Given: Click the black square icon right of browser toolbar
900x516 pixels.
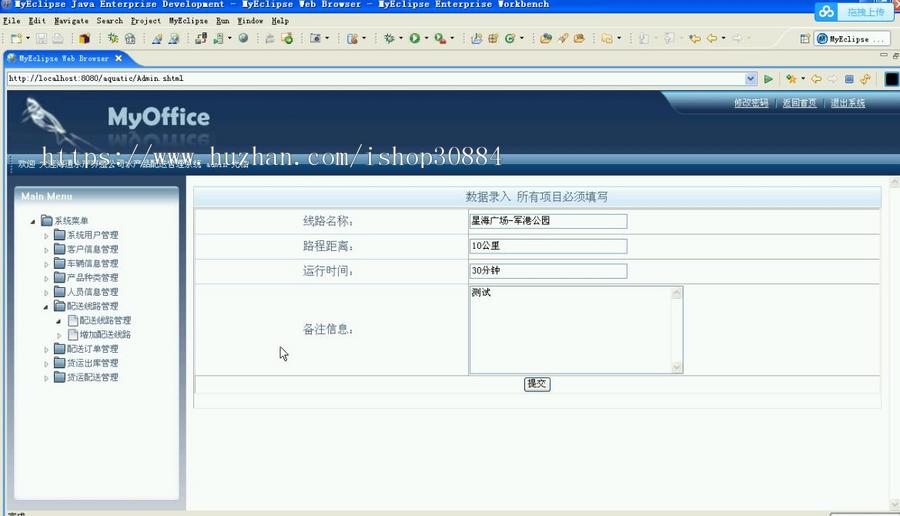Looking at the screenshot, I should (891, 79).
